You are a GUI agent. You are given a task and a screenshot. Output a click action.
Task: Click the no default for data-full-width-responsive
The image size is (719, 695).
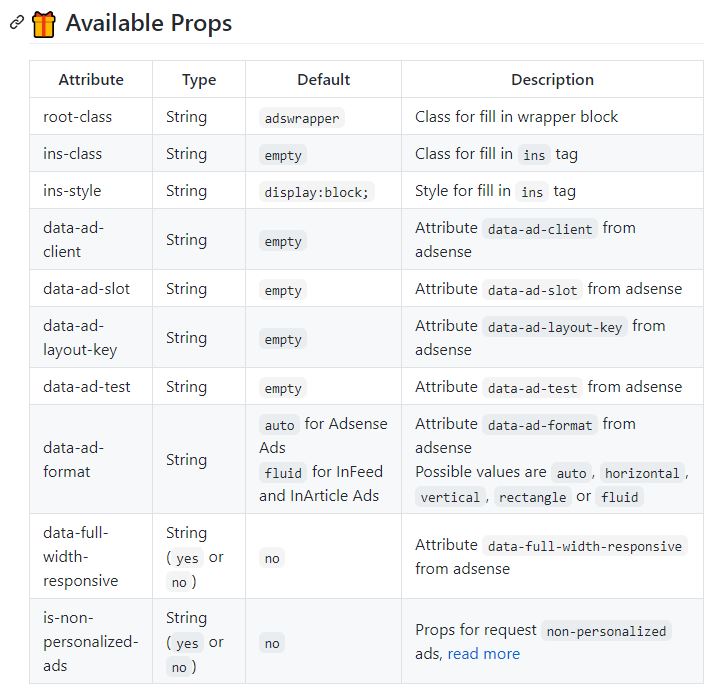click(x=272, y=558)
